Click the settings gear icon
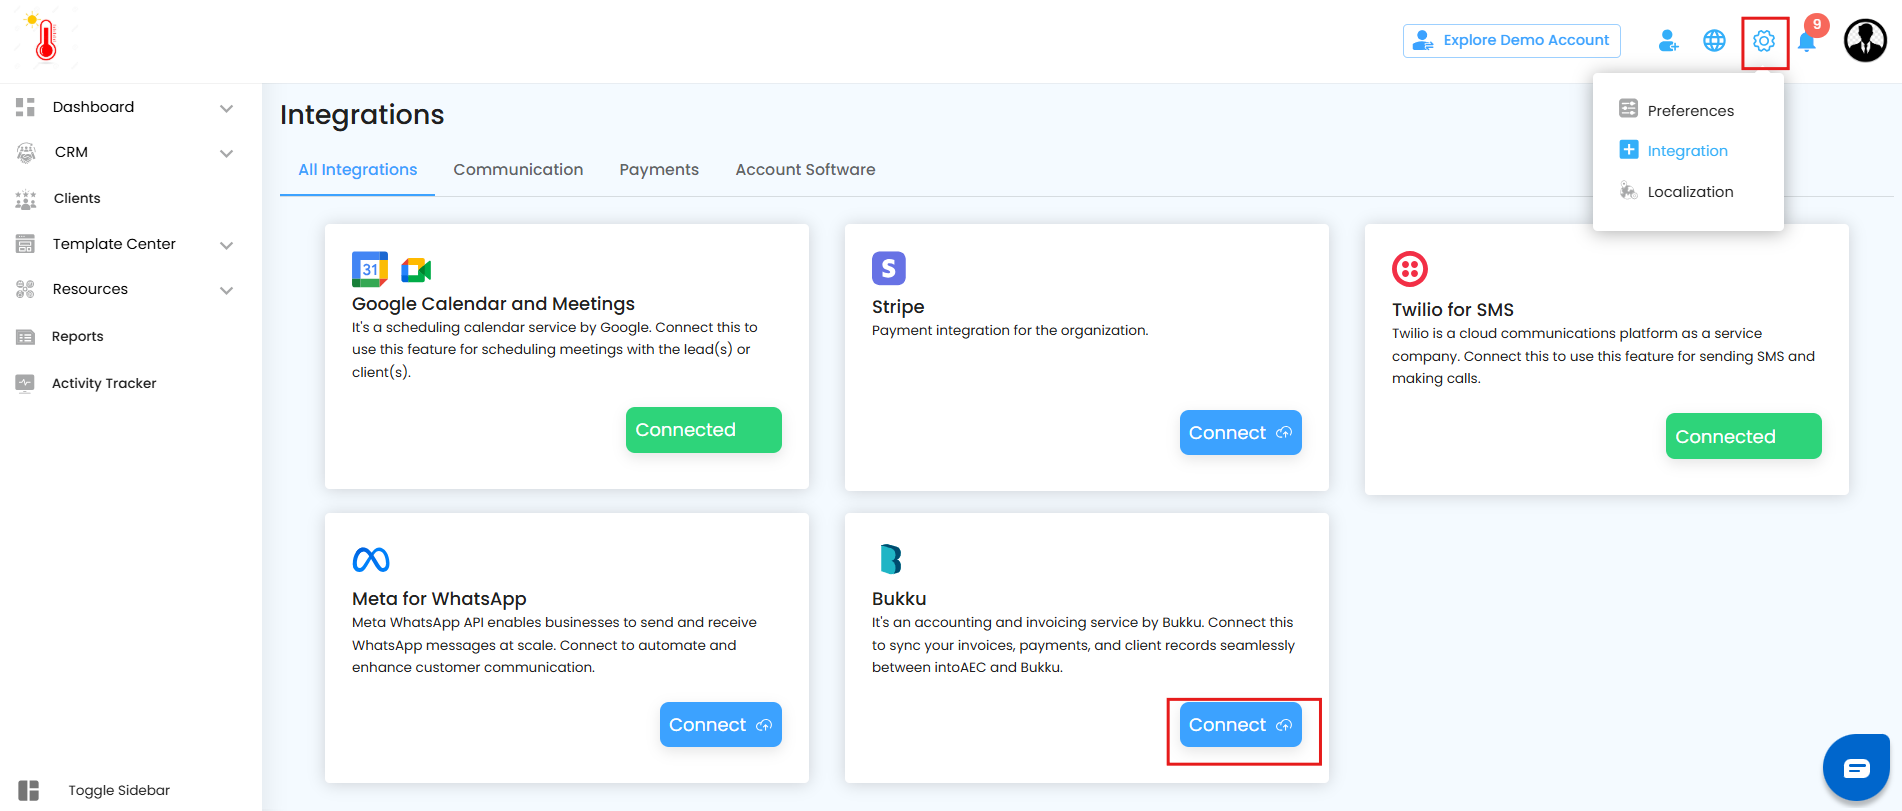This screenshot has width=1902, height=811. (1764, 42)
